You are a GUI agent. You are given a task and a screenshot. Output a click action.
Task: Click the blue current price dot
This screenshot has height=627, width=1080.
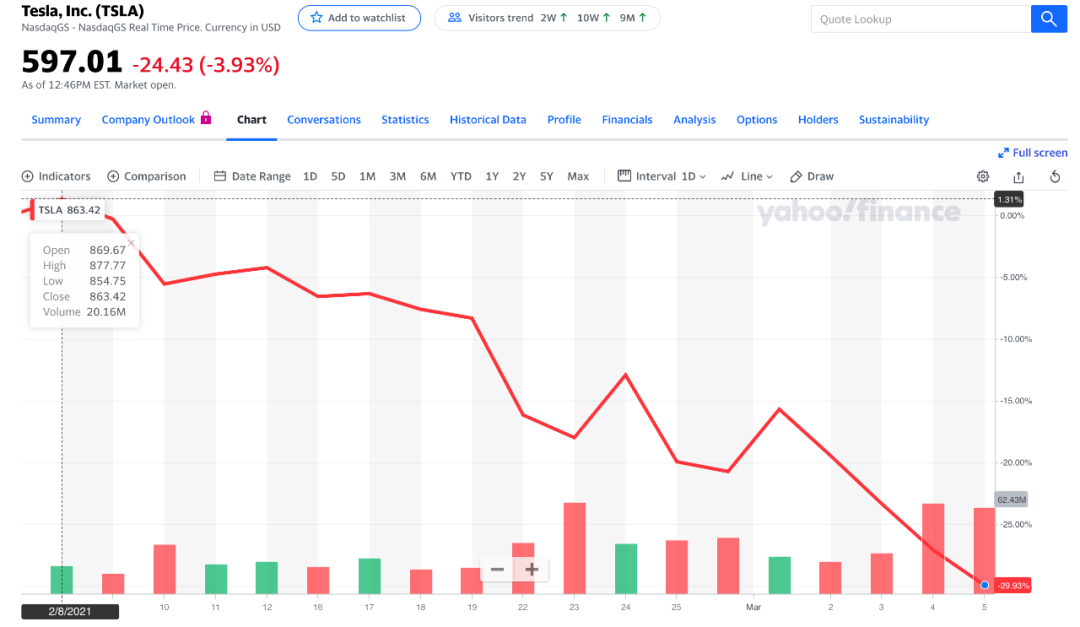point(984,585)
